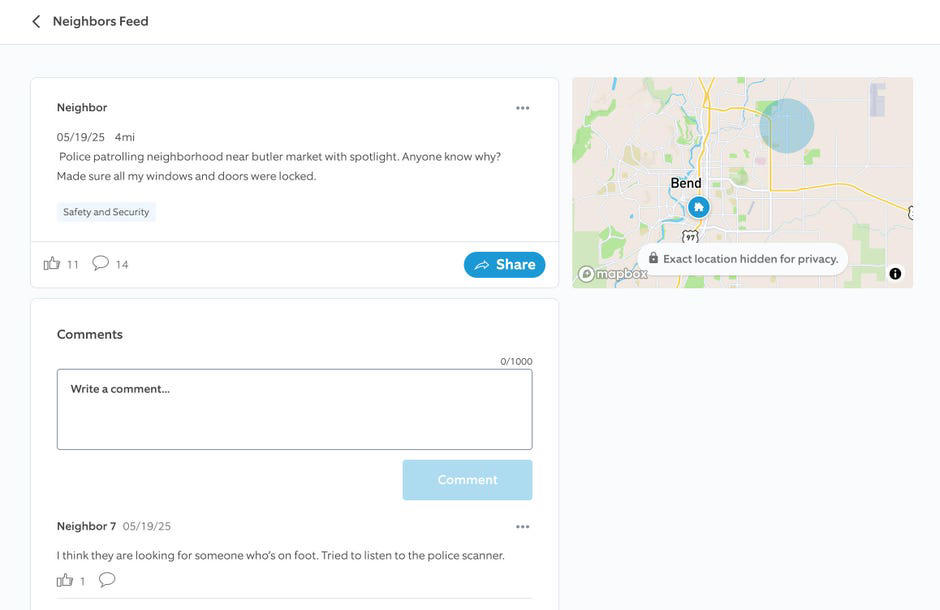Click the post author name 'Neighbor'

coord(82,107)
